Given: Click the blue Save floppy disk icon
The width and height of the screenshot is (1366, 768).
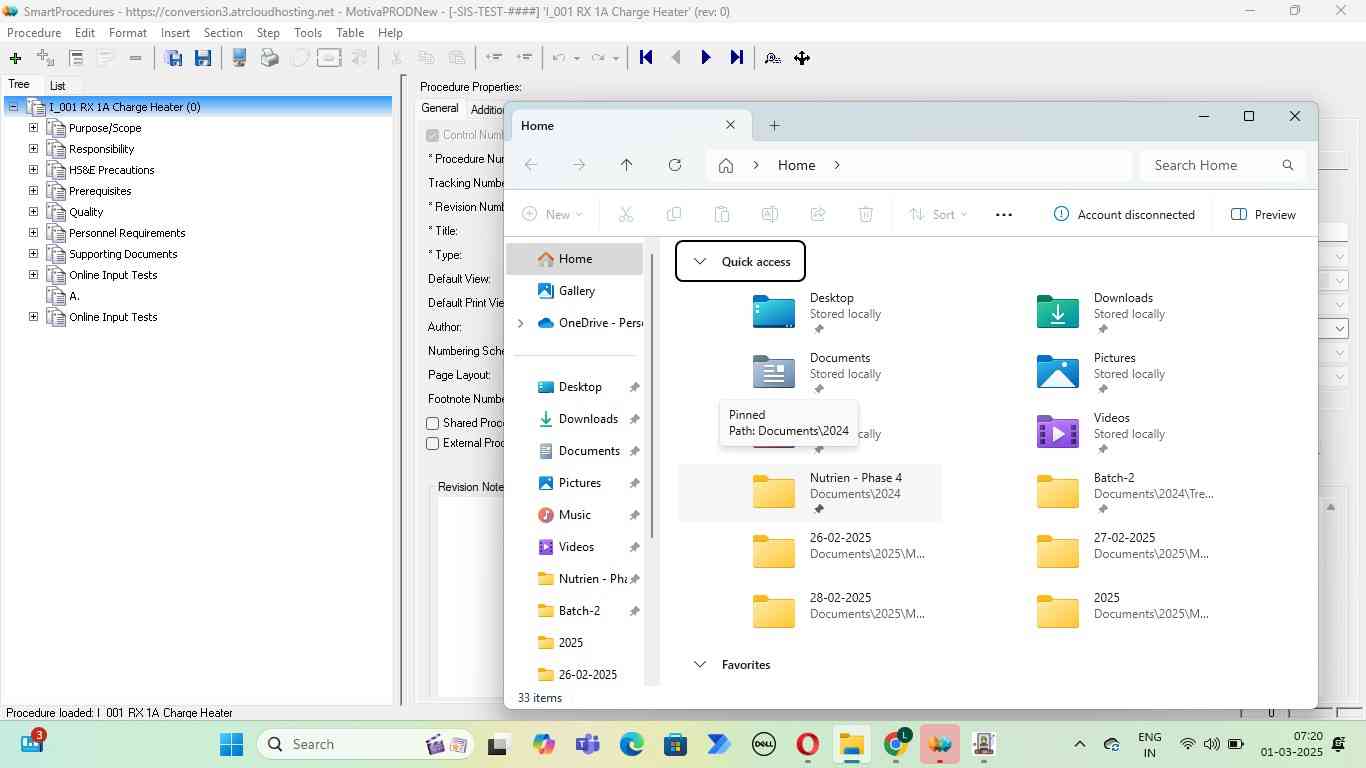Looking at the screenshot, I should 203,58.
